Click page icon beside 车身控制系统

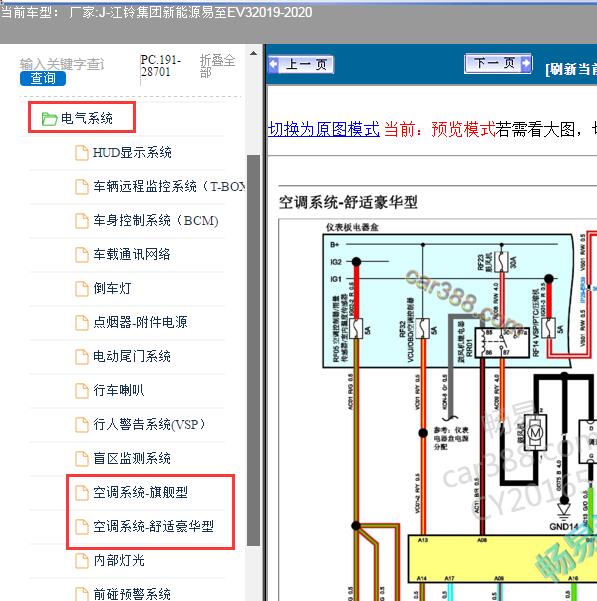pos(82,221)
